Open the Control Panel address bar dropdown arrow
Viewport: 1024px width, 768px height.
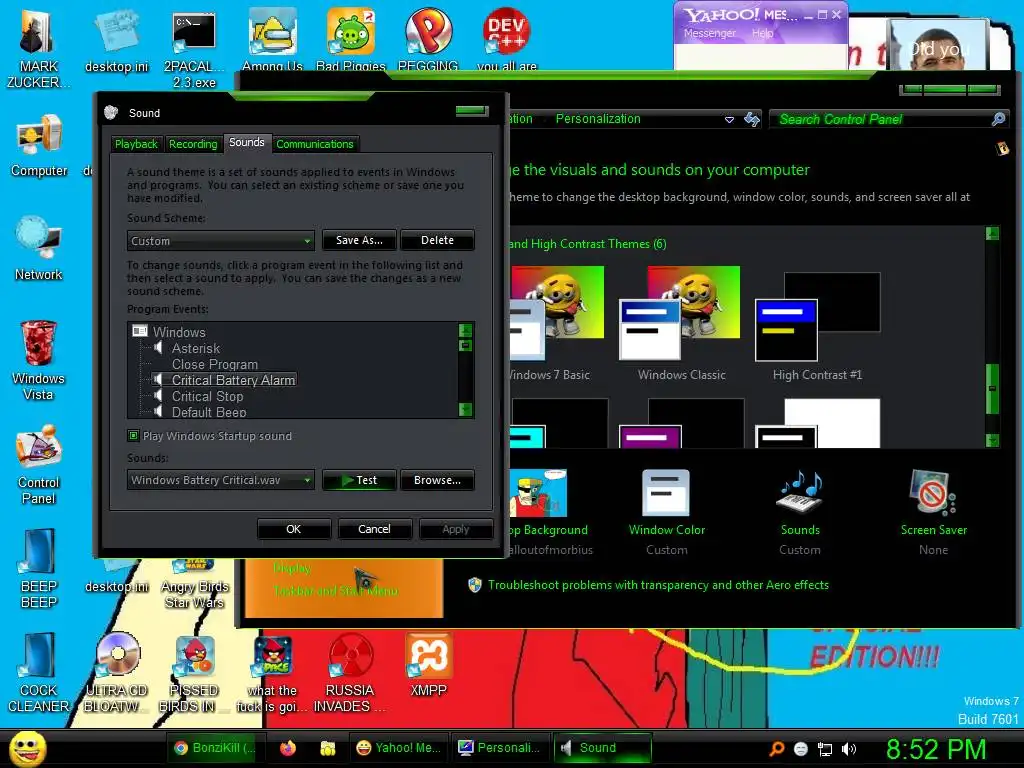click(729, 120)
